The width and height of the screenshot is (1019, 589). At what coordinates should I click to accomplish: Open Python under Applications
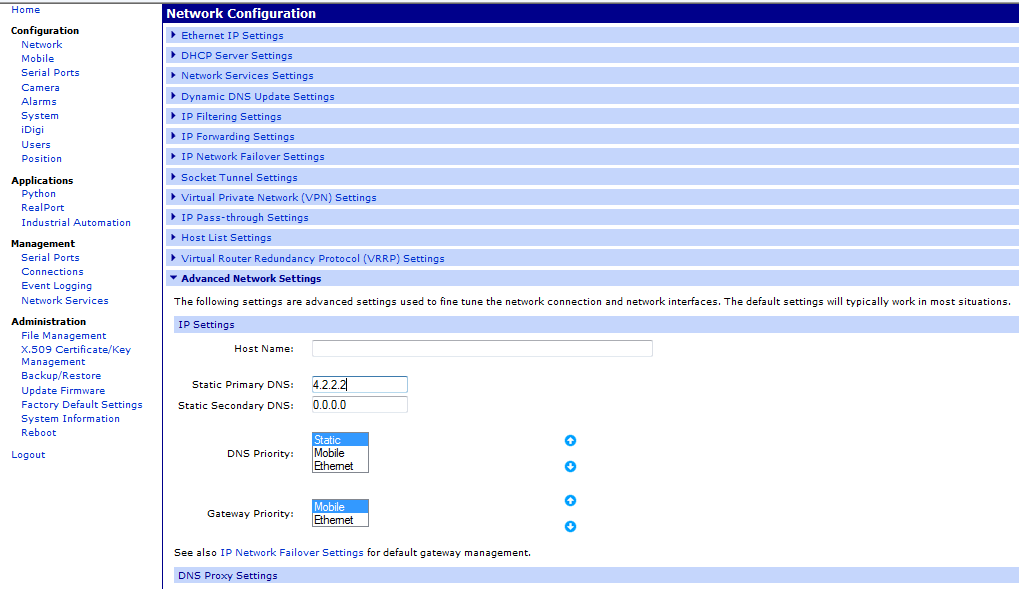(x=39, y=194)
